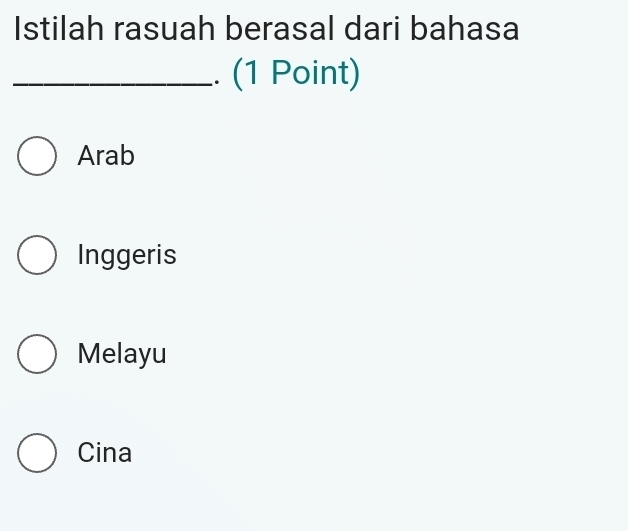Click the opening parenthesis before '1 Point'
The height and width of the screenshot is (531, 628).
click(237, 73)
